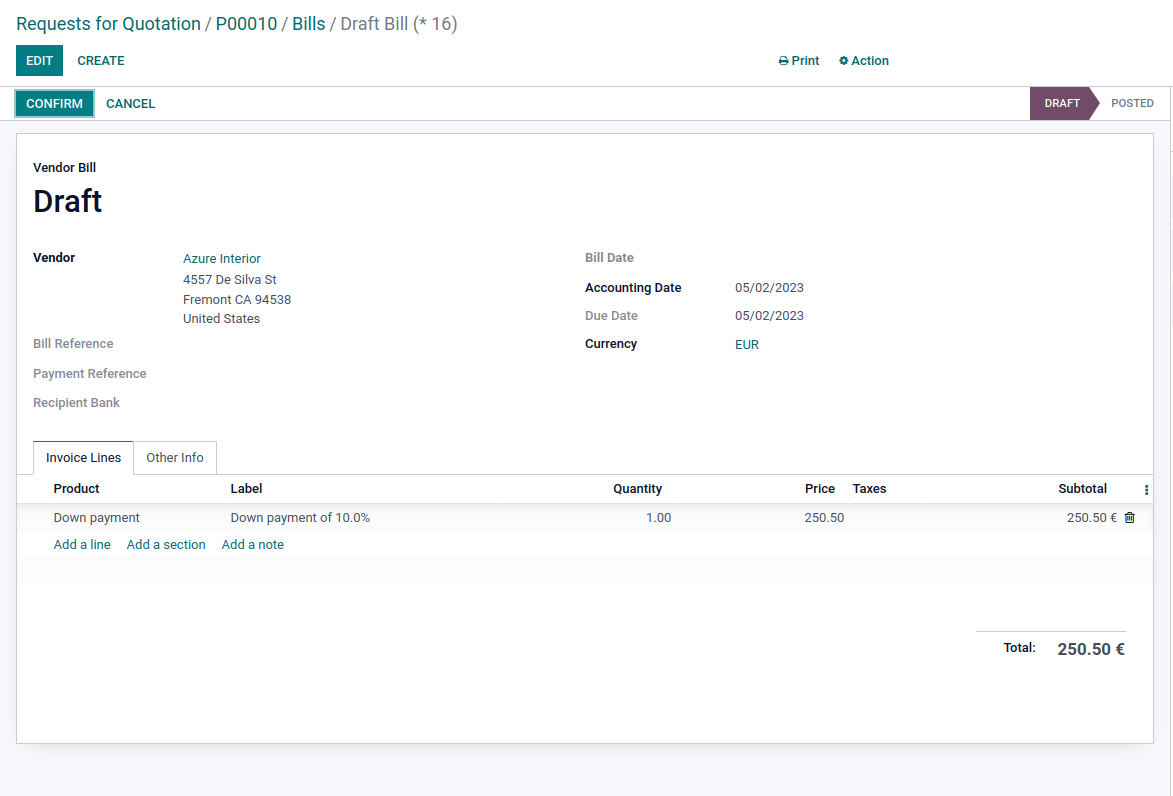Click the Bill Reference field label
Image resolution: width=1173 pixels, height=796 pixels.
pos(73,343)
